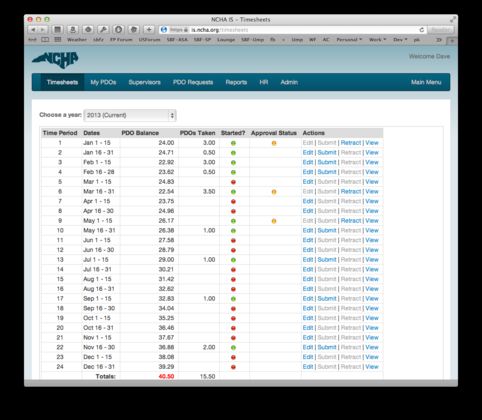Viewport: 482px width, 420px height.
Task: Go to the Supervisors tab
Action: pos(145,82)
